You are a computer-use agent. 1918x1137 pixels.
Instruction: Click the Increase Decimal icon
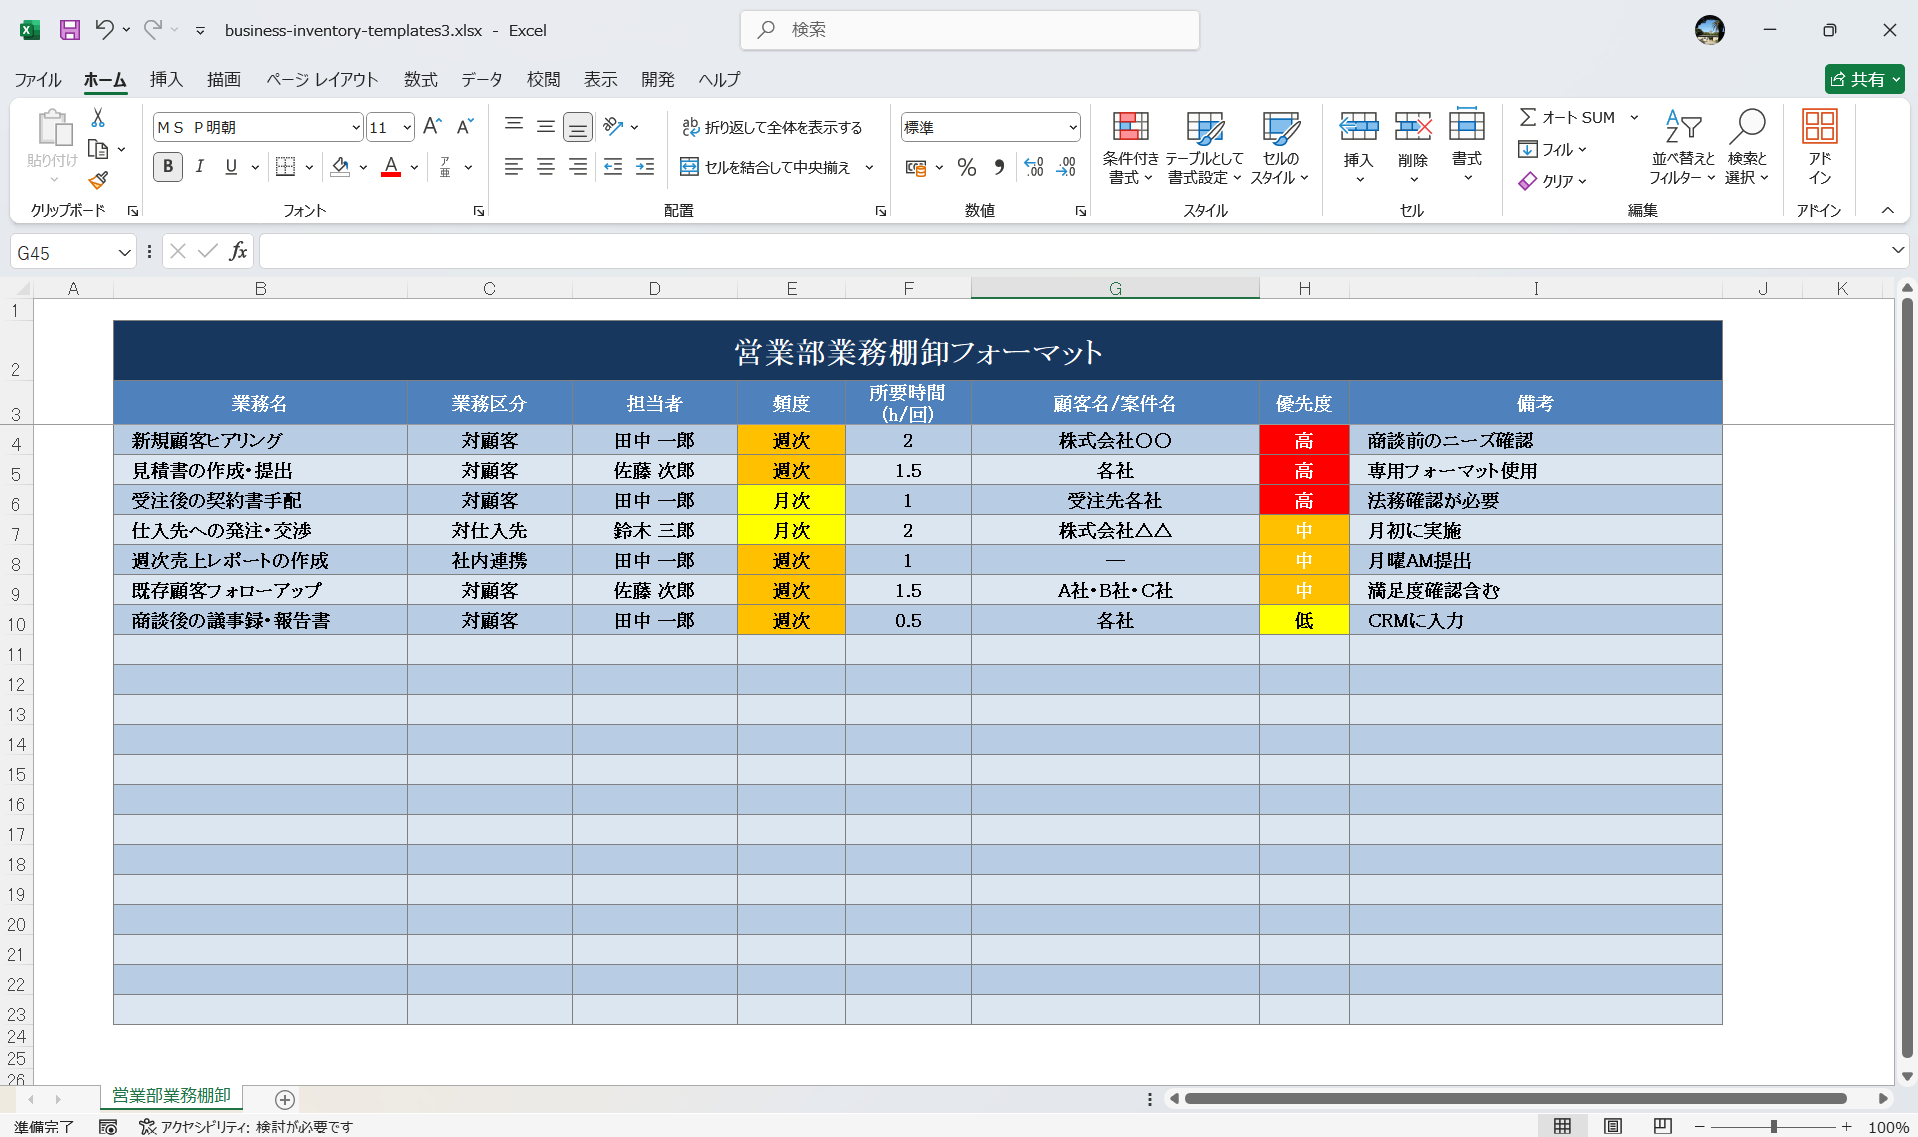[x=1034, y=167]
